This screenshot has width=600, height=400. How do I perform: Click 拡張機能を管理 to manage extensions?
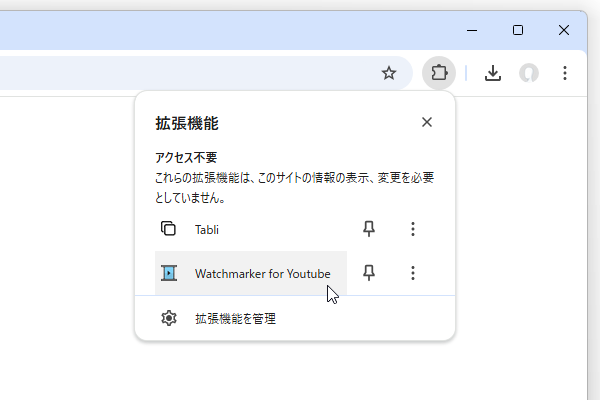295,318
